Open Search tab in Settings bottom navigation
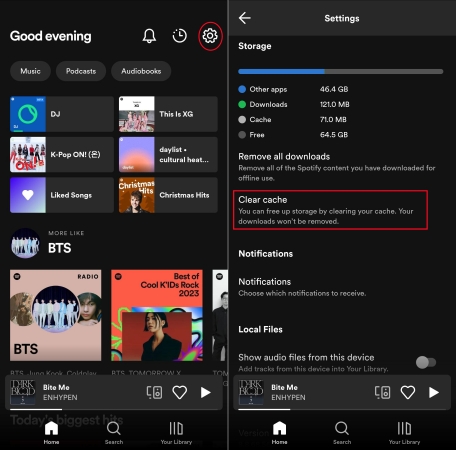 click(342, 433)
